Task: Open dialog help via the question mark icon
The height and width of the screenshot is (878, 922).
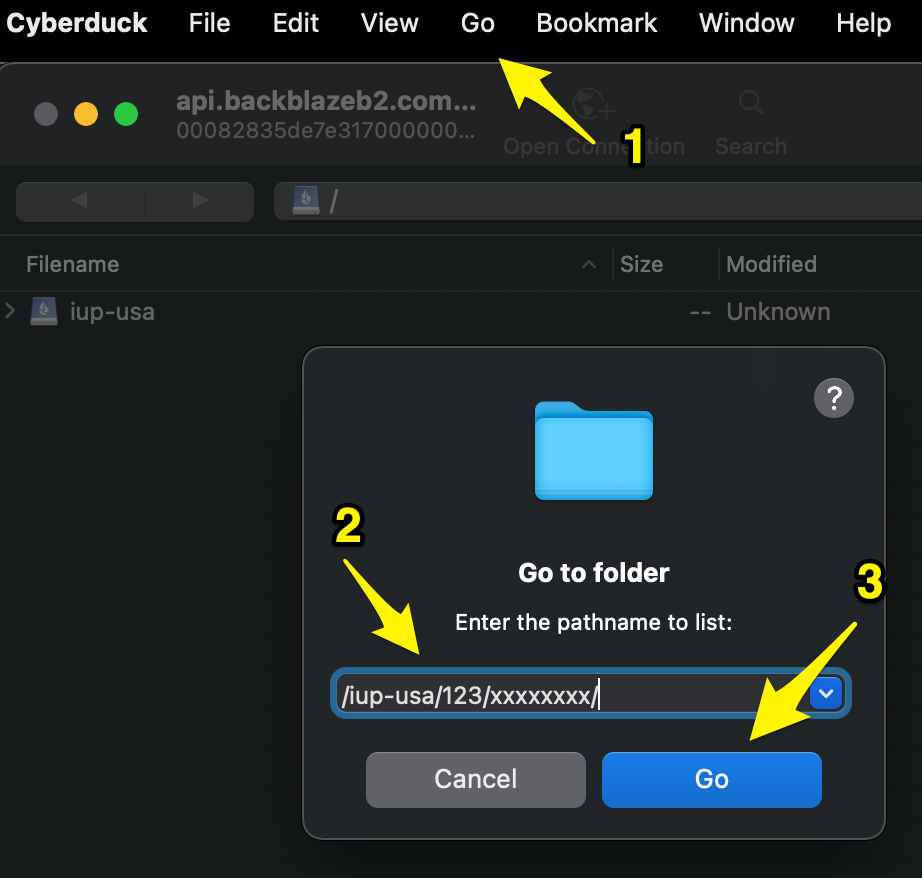Action: 833,397
